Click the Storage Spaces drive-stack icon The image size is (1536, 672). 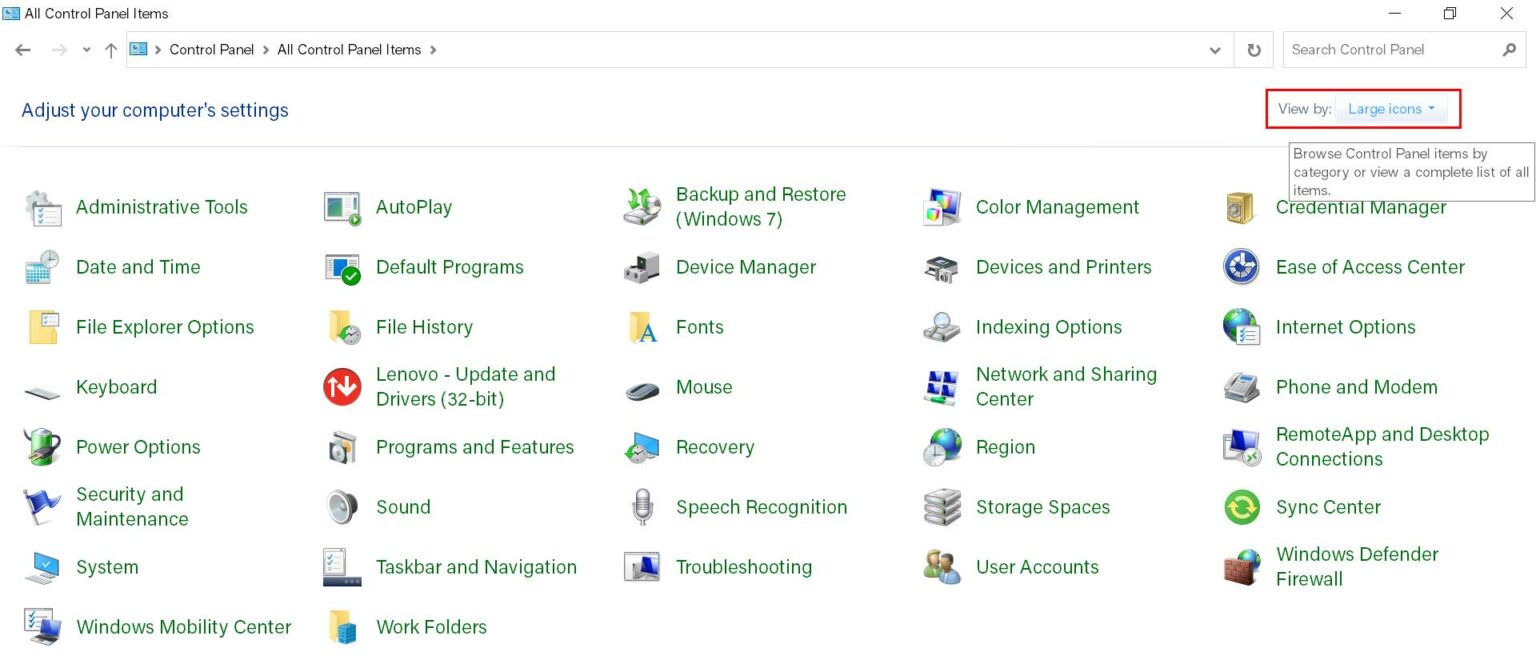pyautogui.click(x=942, y=507)
